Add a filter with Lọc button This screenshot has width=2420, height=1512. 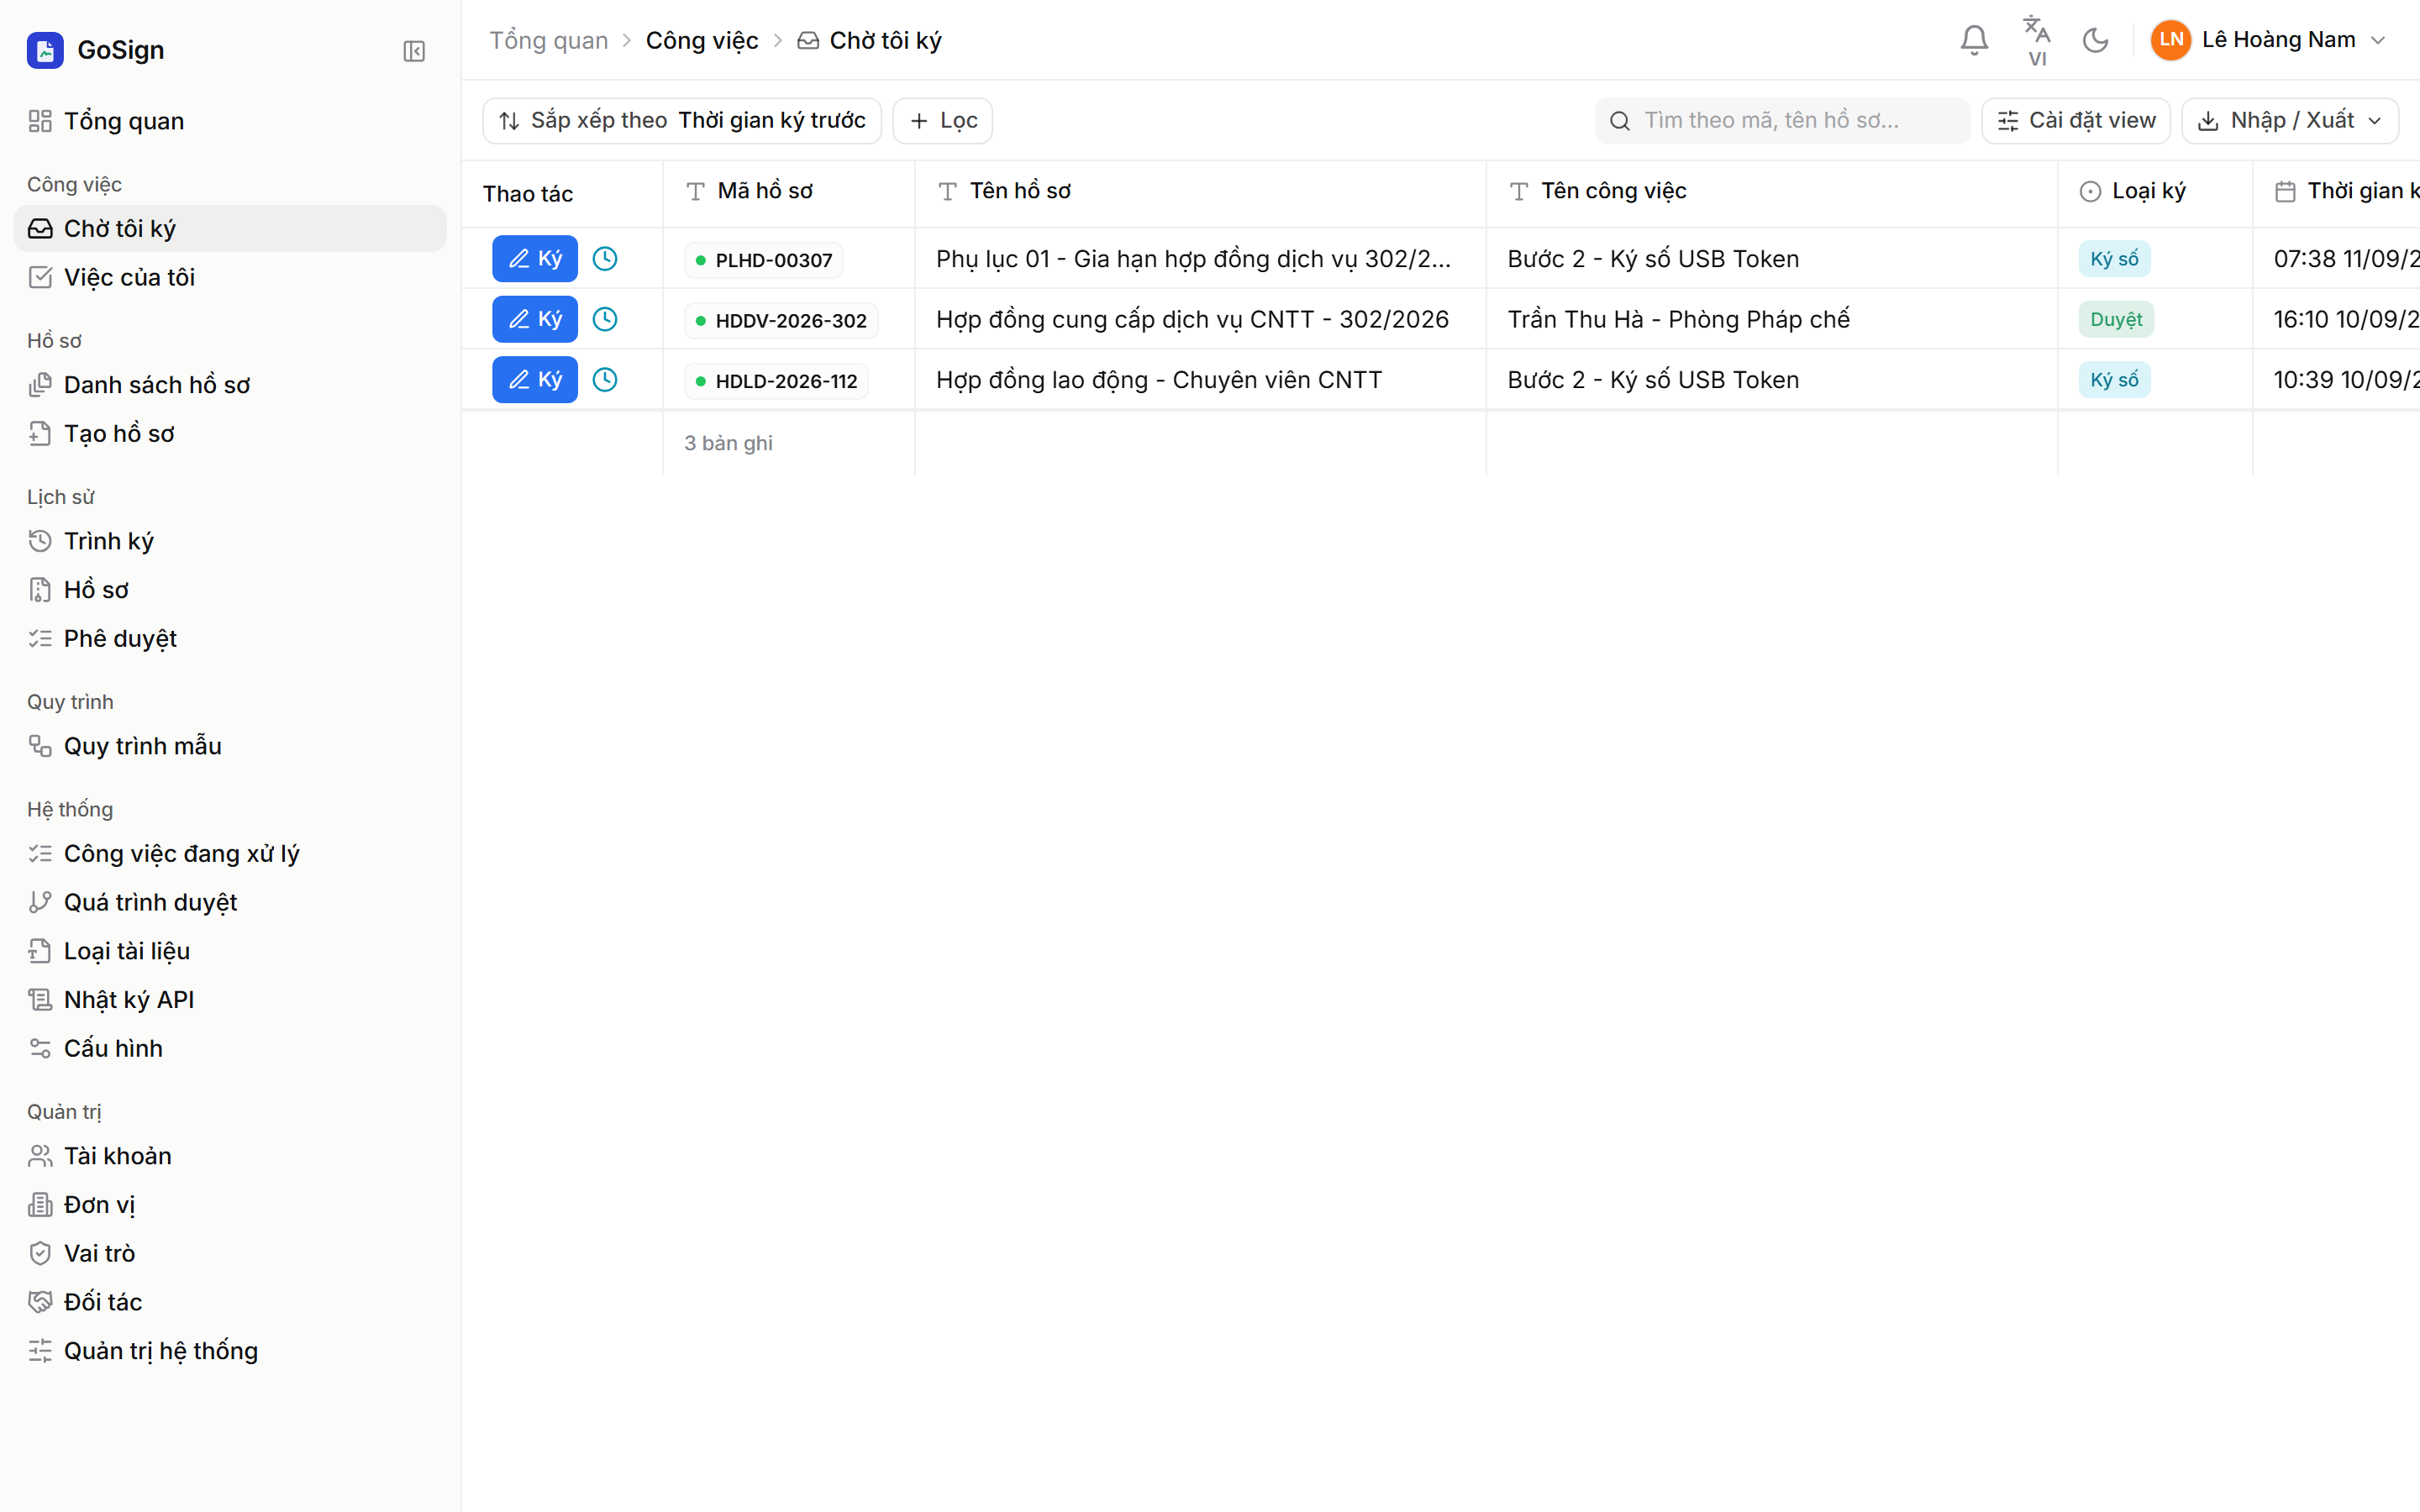click(x=942, y=121)
